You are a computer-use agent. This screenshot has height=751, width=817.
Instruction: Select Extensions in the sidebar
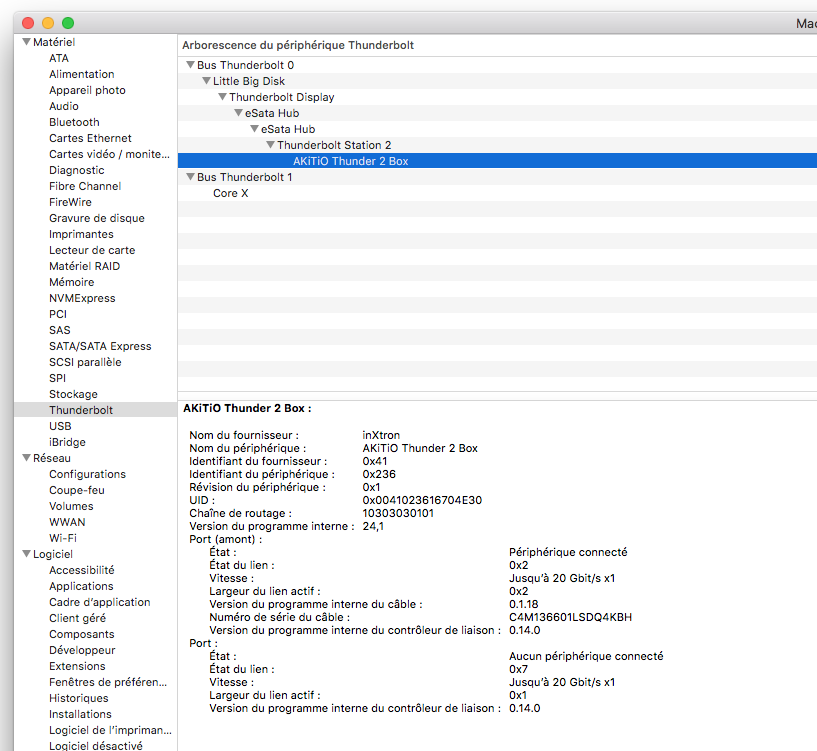[x=77, y=666]
